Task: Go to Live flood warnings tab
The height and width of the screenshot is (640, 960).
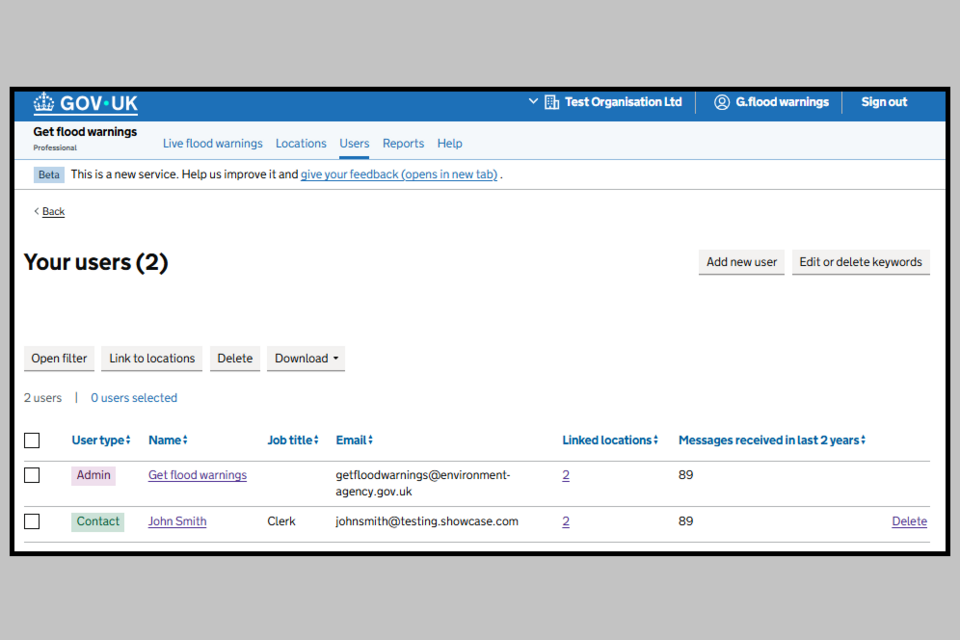Action: 212,143
